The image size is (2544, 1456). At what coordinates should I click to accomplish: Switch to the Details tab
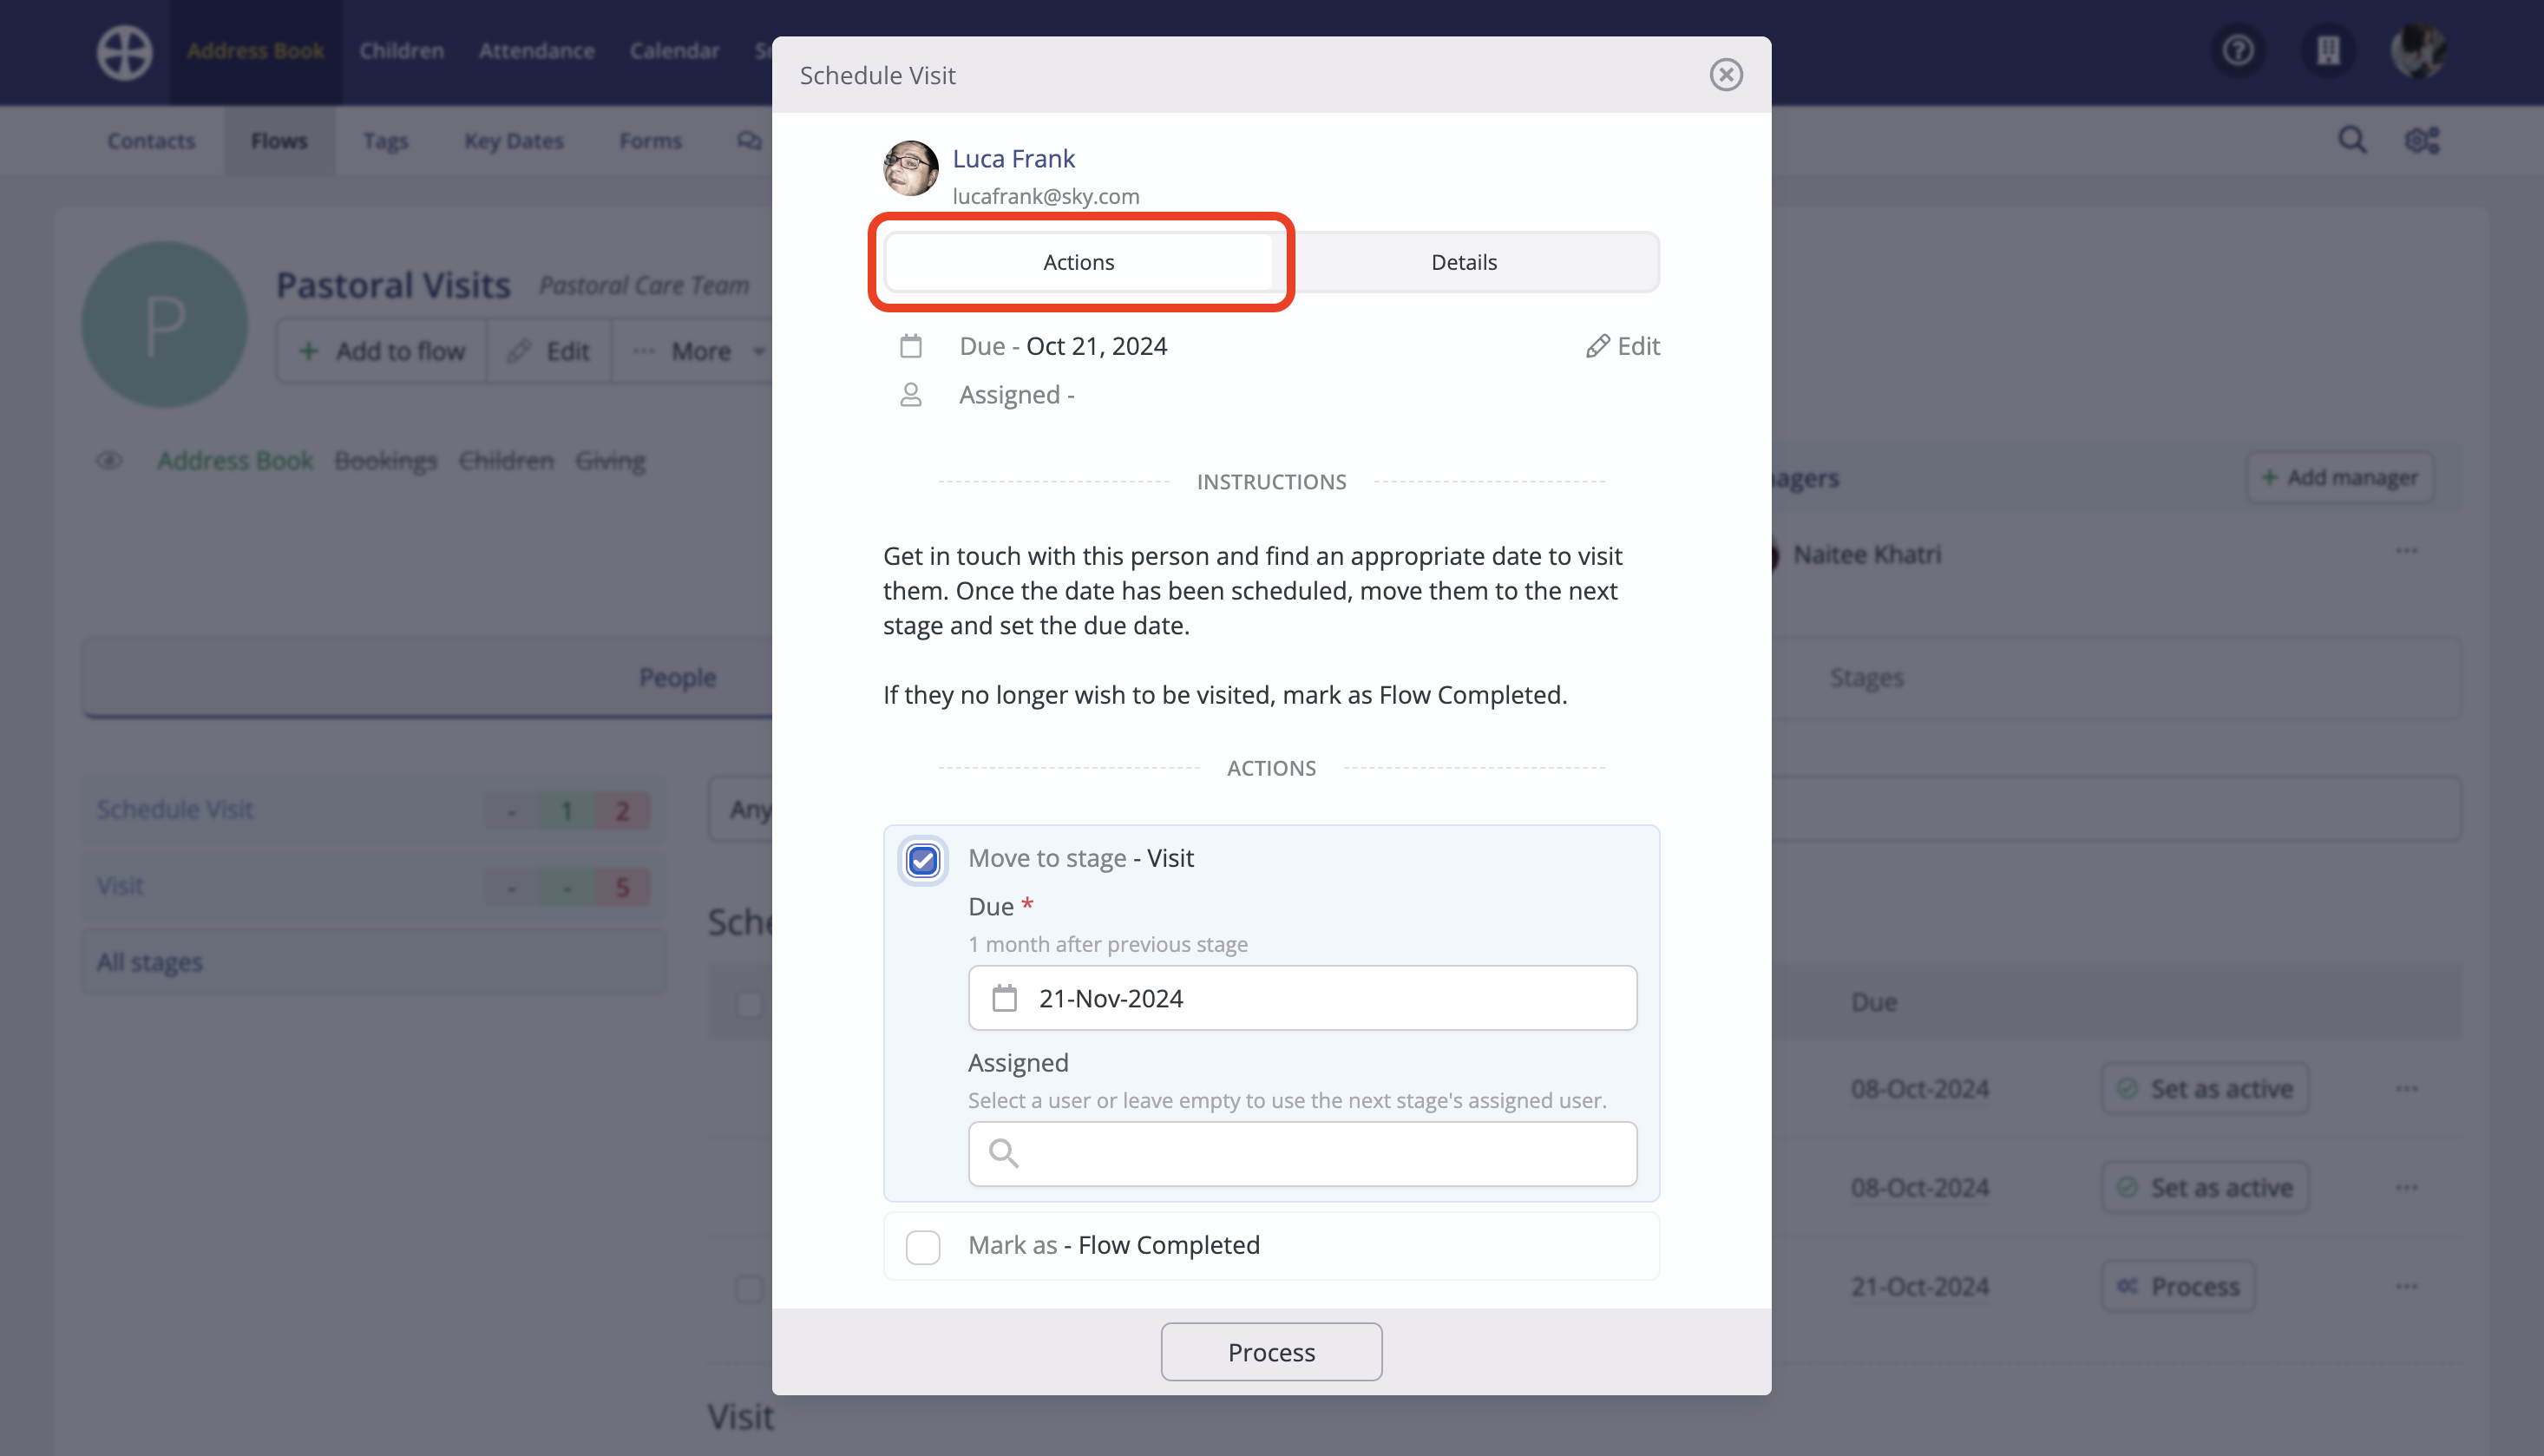click(1464, 262)
